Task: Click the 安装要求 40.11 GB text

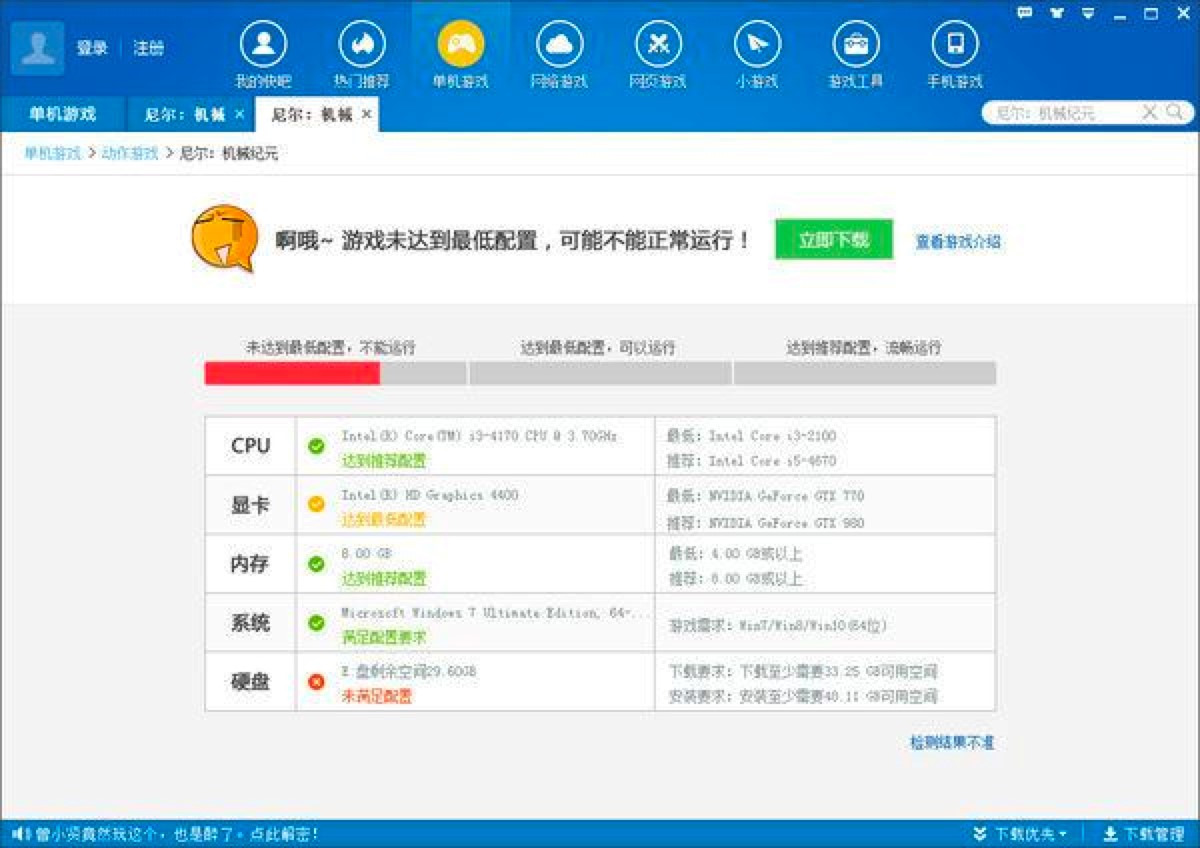Action: click(x=803, y=696)
